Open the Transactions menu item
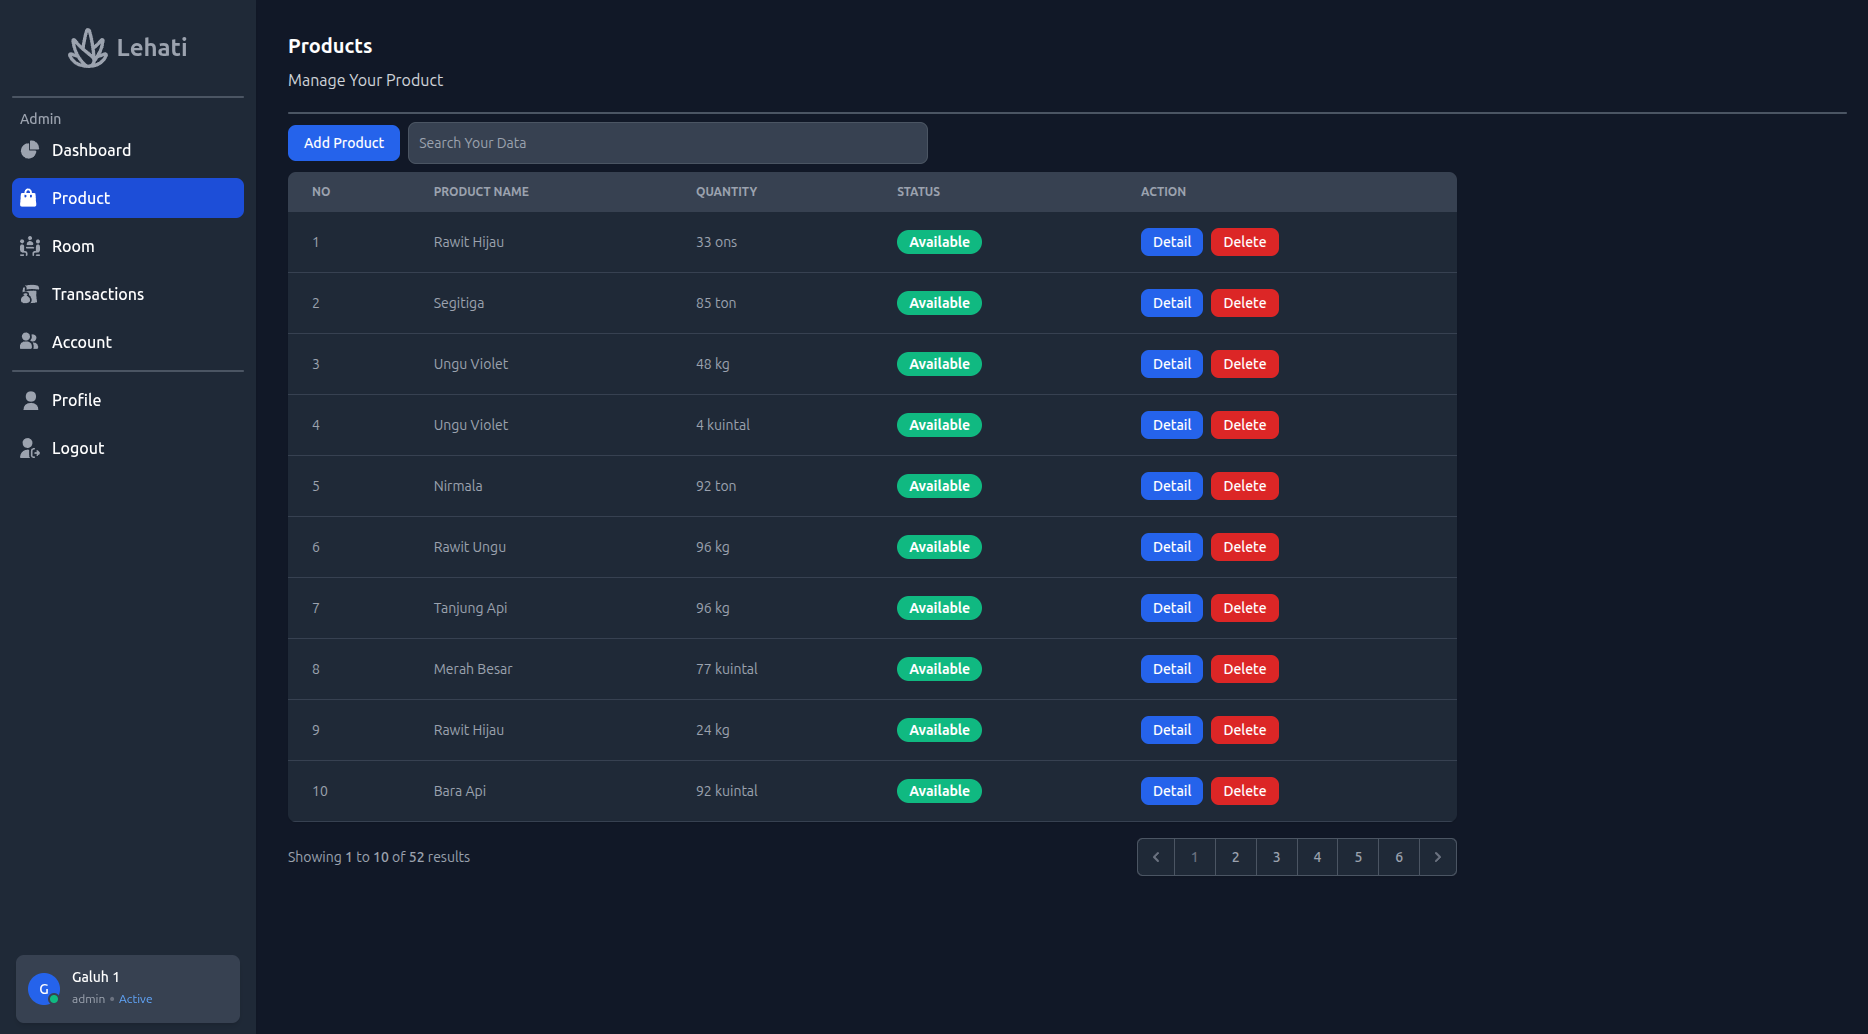This screenshot has width=1868, height=1034. 98,294
